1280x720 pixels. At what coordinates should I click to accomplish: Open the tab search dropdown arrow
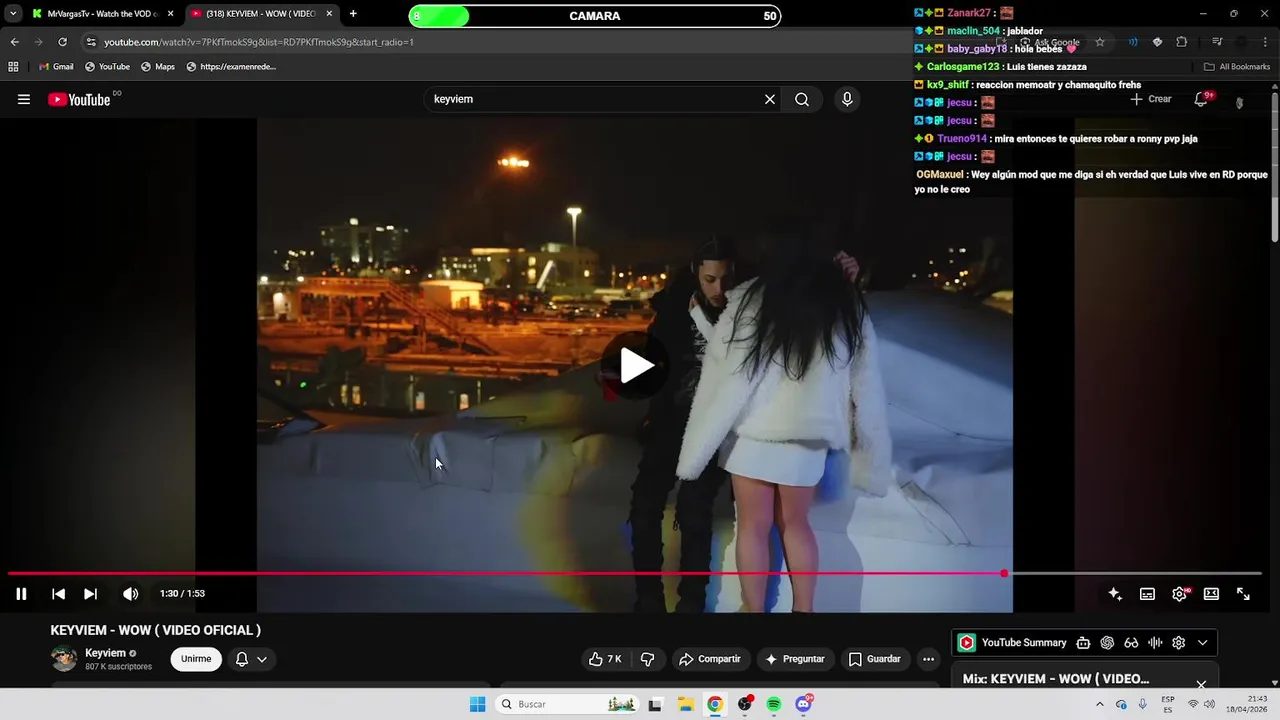(x=12, y=14)
